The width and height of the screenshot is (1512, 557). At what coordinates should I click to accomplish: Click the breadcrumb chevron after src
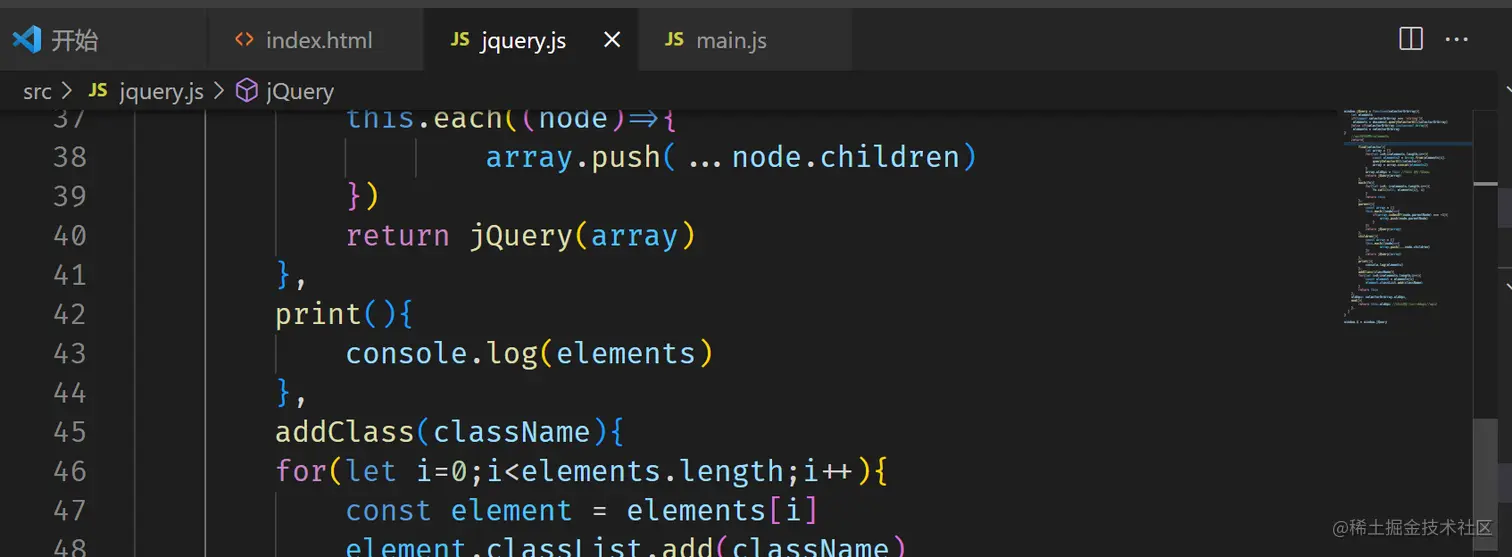pos(67,91)
